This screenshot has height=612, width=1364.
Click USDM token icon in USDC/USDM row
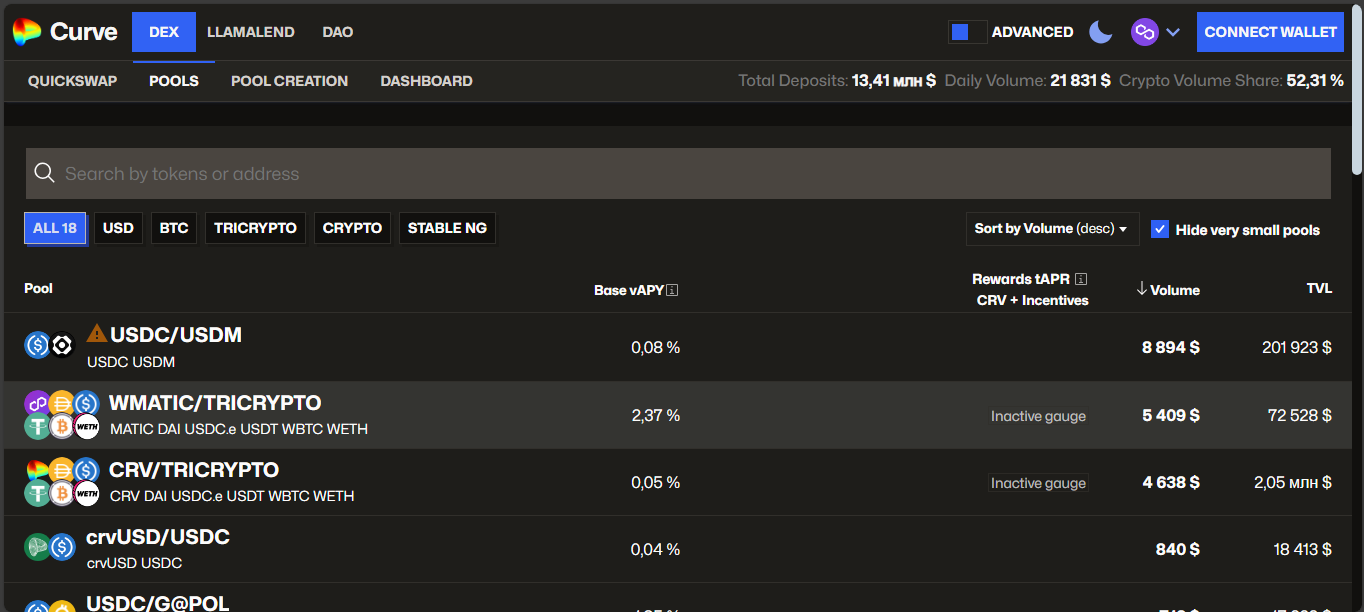point(62,345)
